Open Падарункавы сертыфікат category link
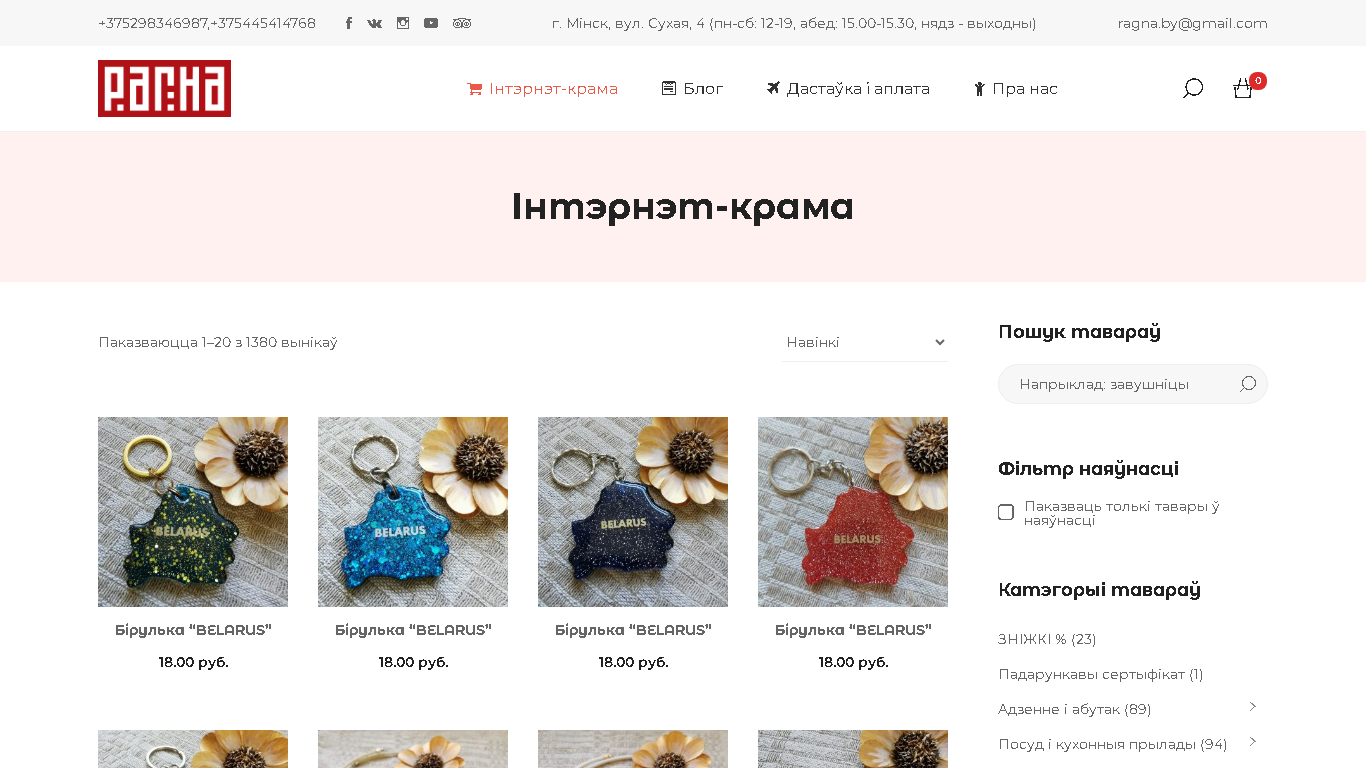The width and height of the screenshot is (1366, 768). pyautogui.click(x=1100, y=674)
